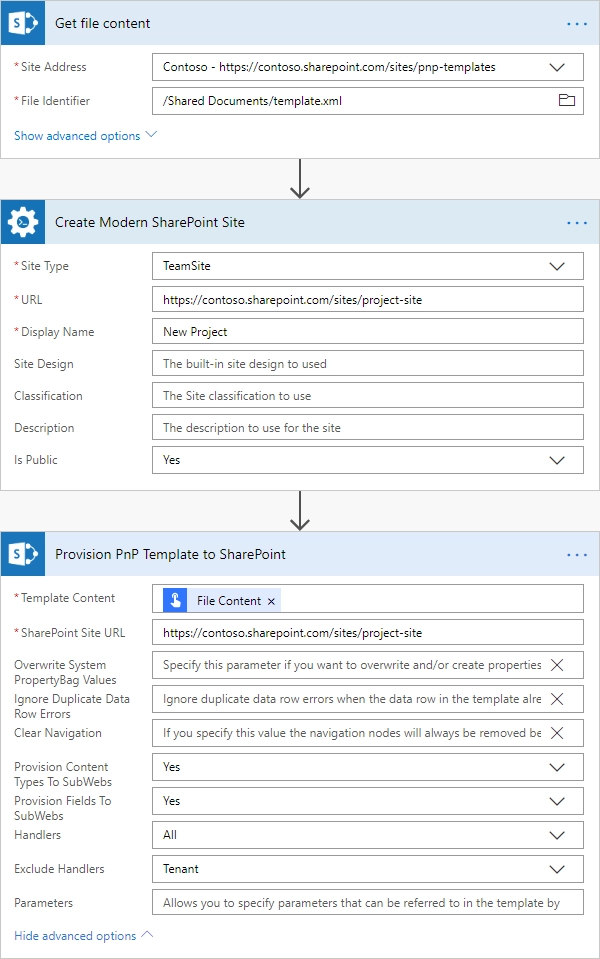Open ellipsis menu for Provision PnP Template
The width and height of the screenshot is (600, 959).
click(x=577, y=555)
